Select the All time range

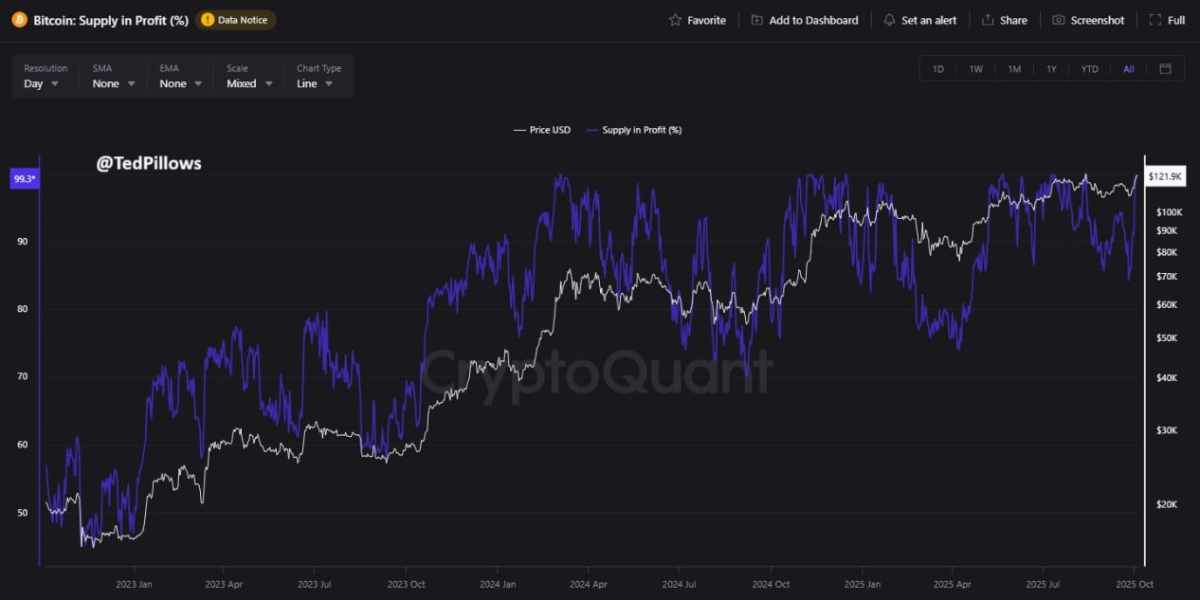(1128, 69)
